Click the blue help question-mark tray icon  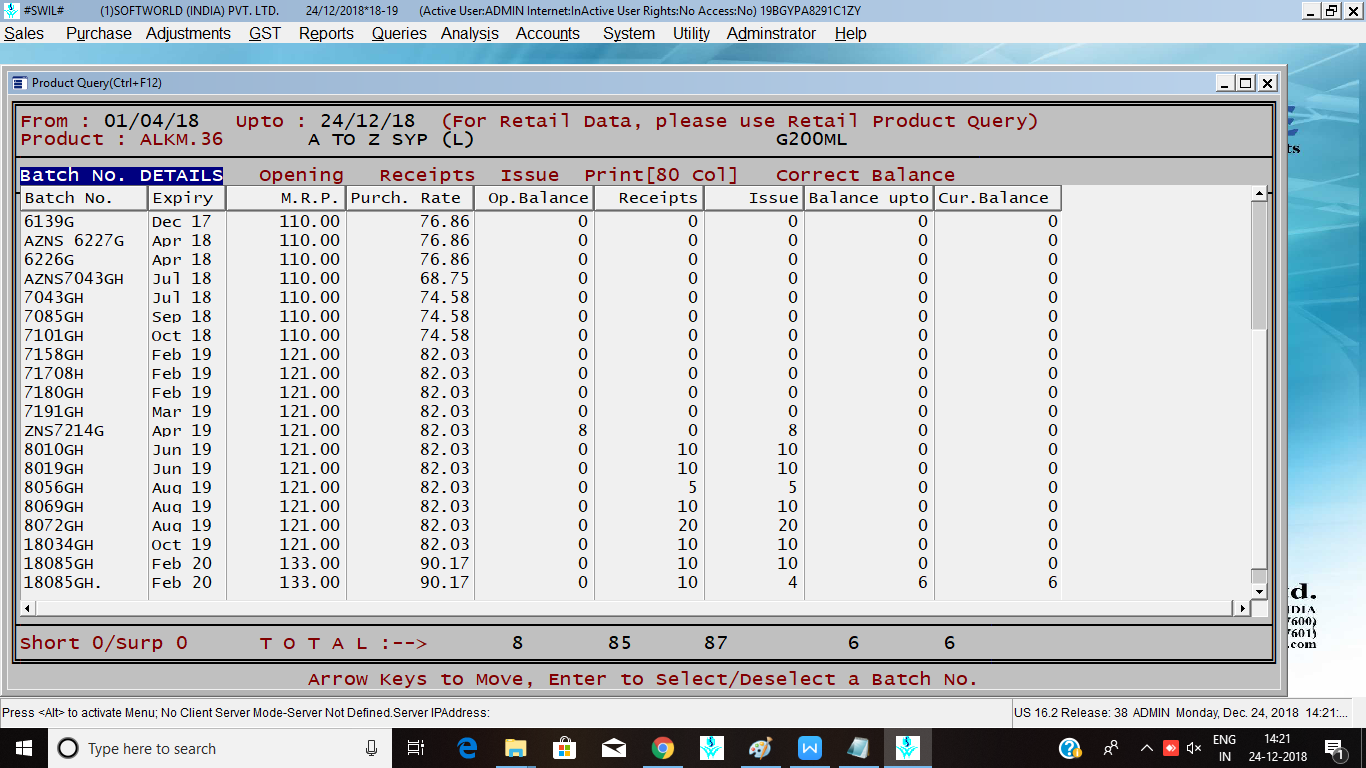[1069, 748]
